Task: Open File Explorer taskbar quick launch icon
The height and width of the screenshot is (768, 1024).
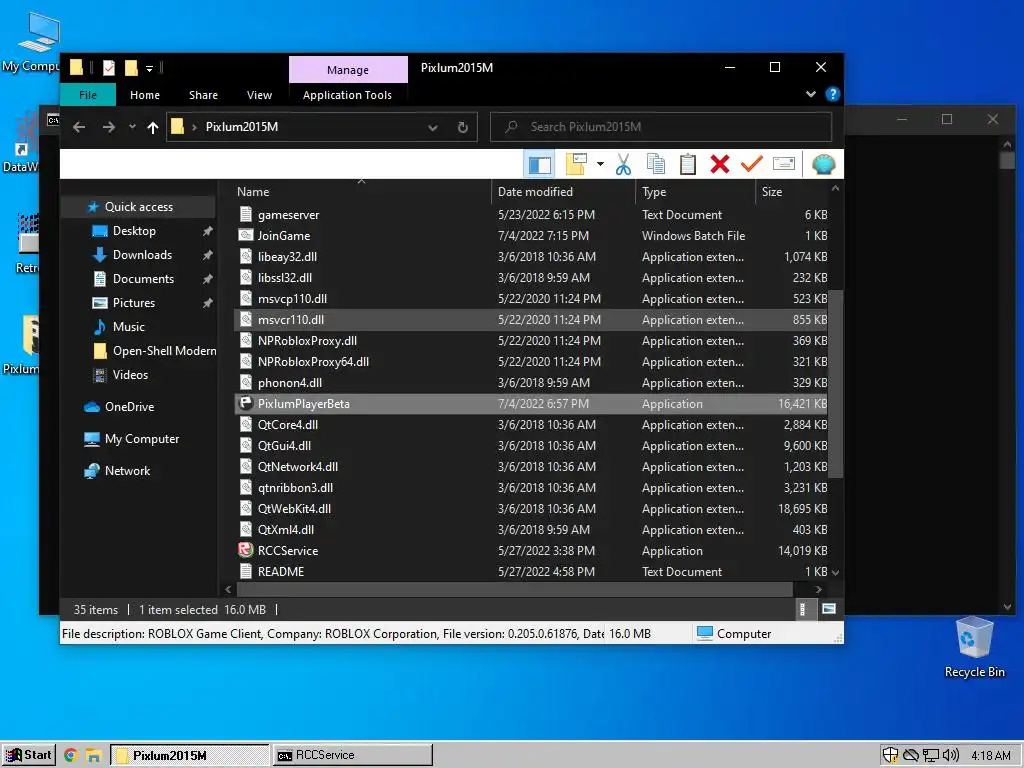Action: coord(93,756)
